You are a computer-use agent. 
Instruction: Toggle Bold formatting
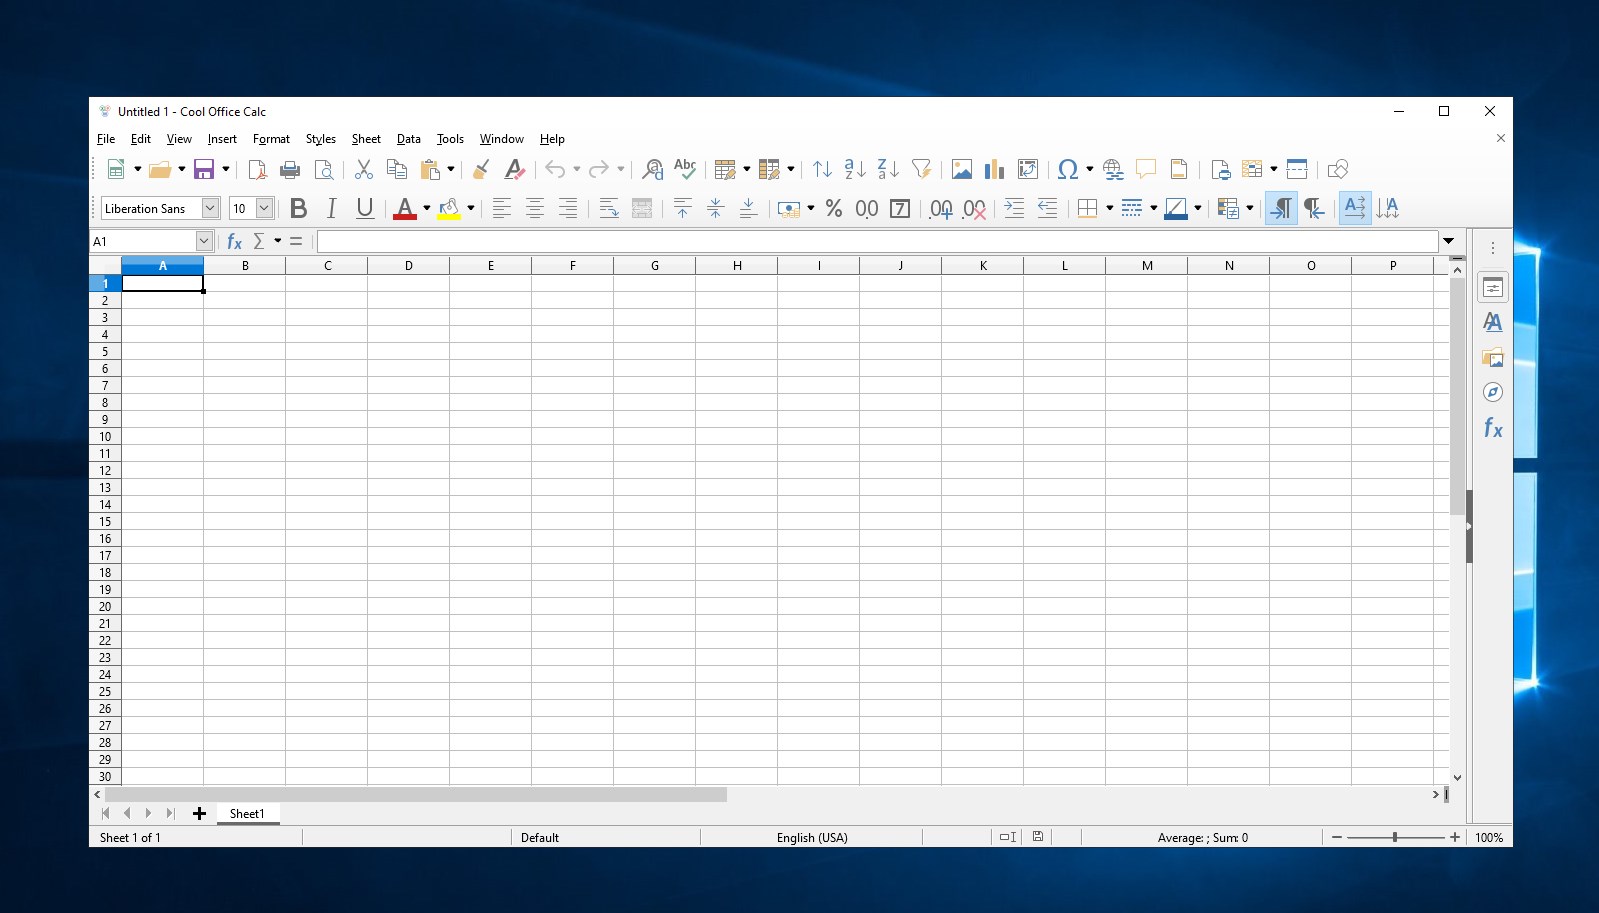coord(298,208)
